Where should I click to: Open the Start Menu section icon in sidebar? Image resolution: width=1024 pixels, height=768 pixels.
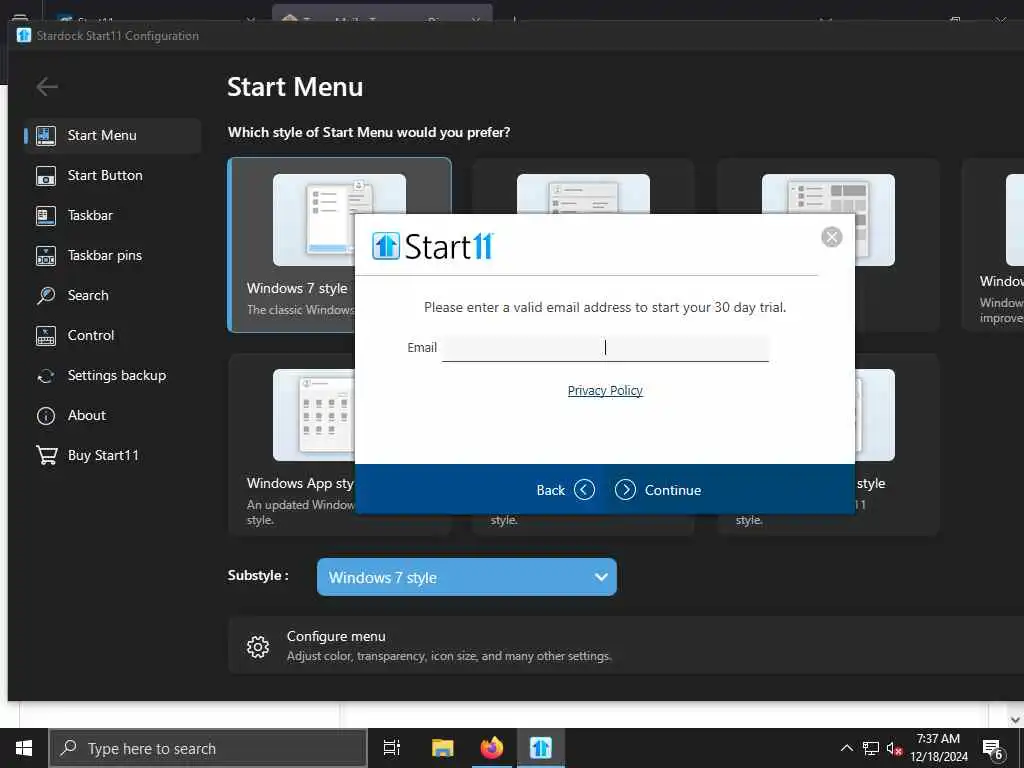click(x=46, y=136)
